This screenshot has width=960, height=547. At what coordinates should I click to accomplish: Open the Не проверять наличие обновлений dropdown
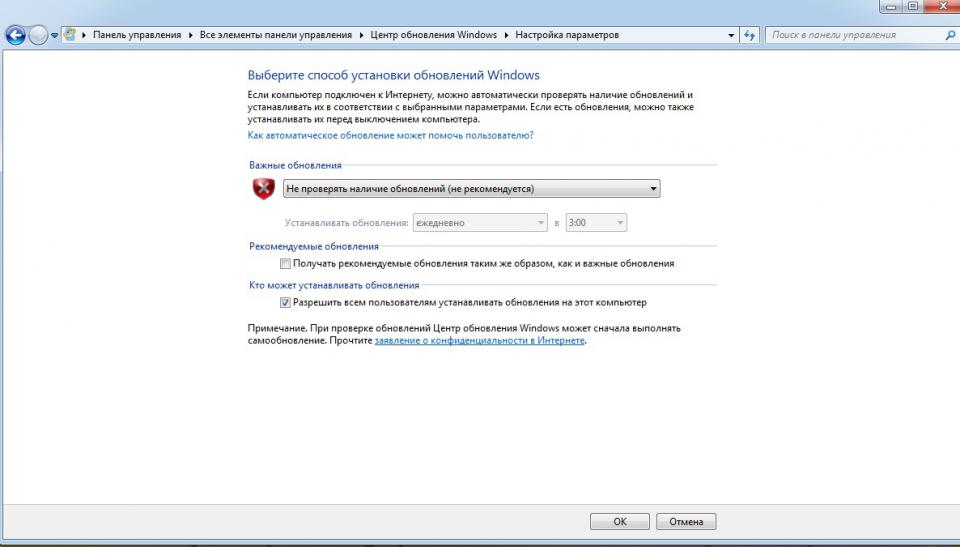tap(471, 188)
